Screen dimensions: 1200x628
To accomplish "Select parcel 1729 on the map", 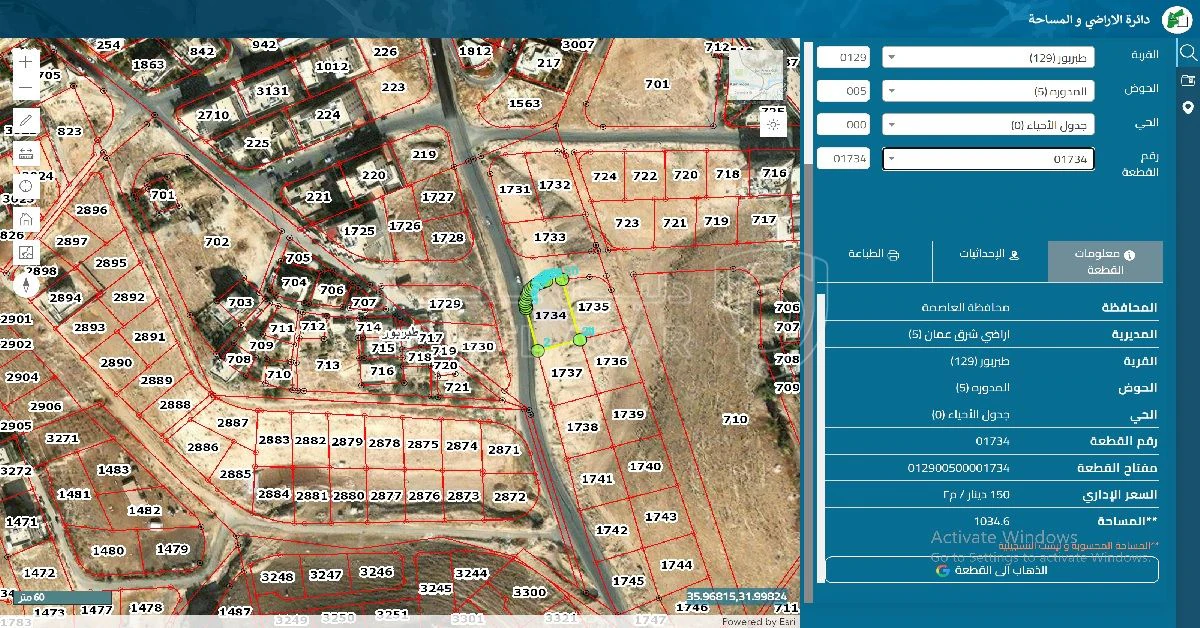I will 445,303.
